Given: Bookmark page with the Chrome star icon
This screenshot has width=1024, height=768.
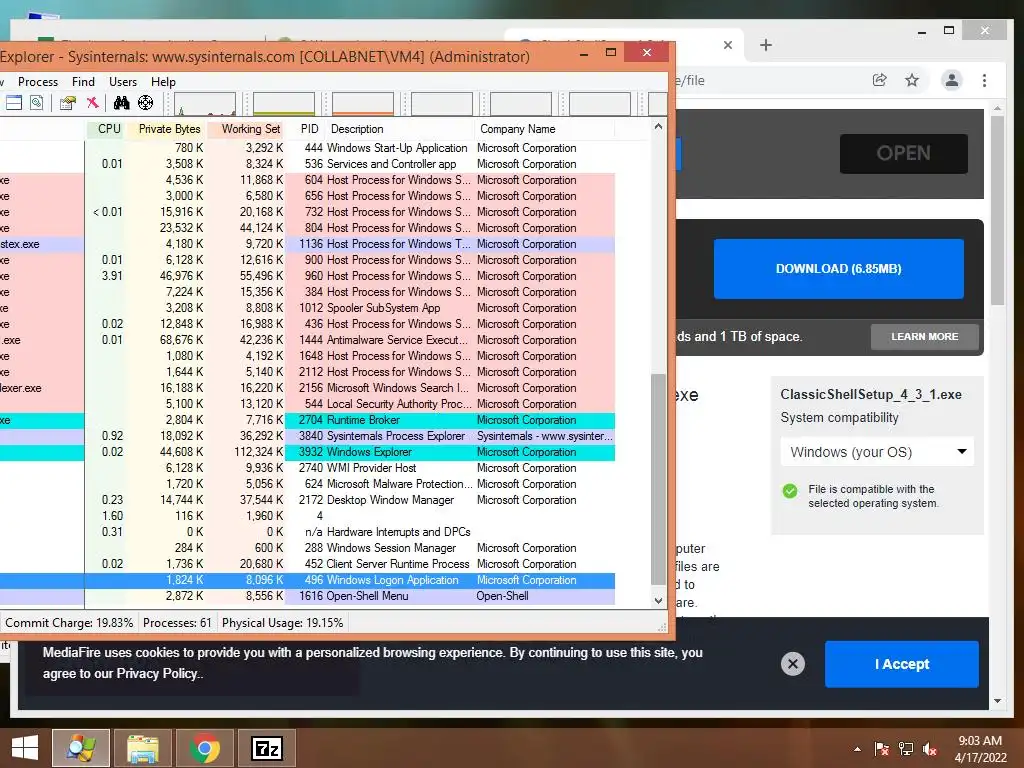Looking at the screenshot, I should (x=912, y=80).
